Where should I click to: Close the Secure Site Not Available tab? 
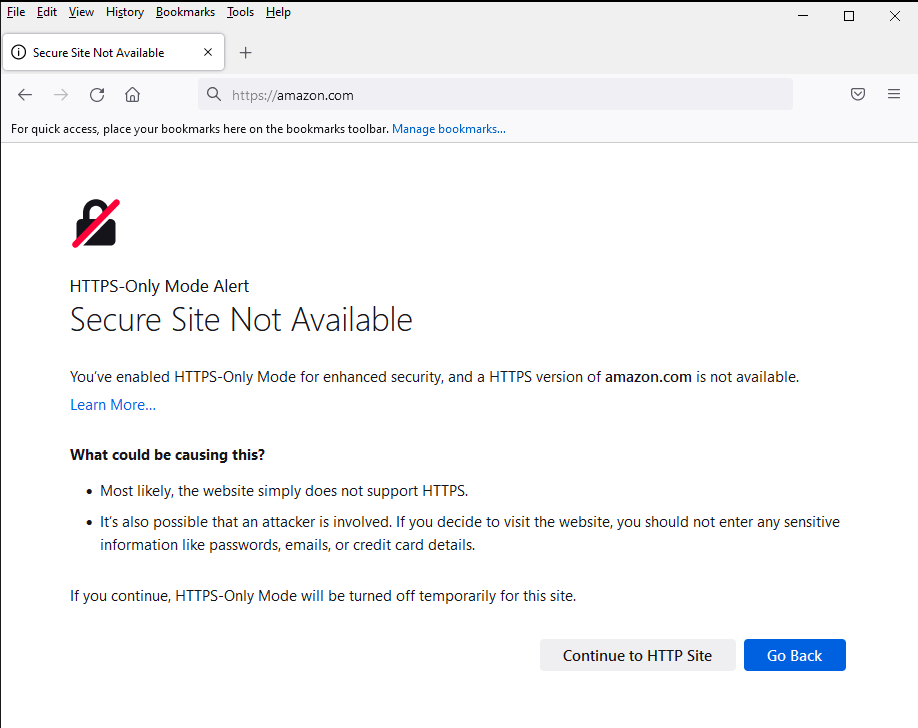click(x=208, y=52)
